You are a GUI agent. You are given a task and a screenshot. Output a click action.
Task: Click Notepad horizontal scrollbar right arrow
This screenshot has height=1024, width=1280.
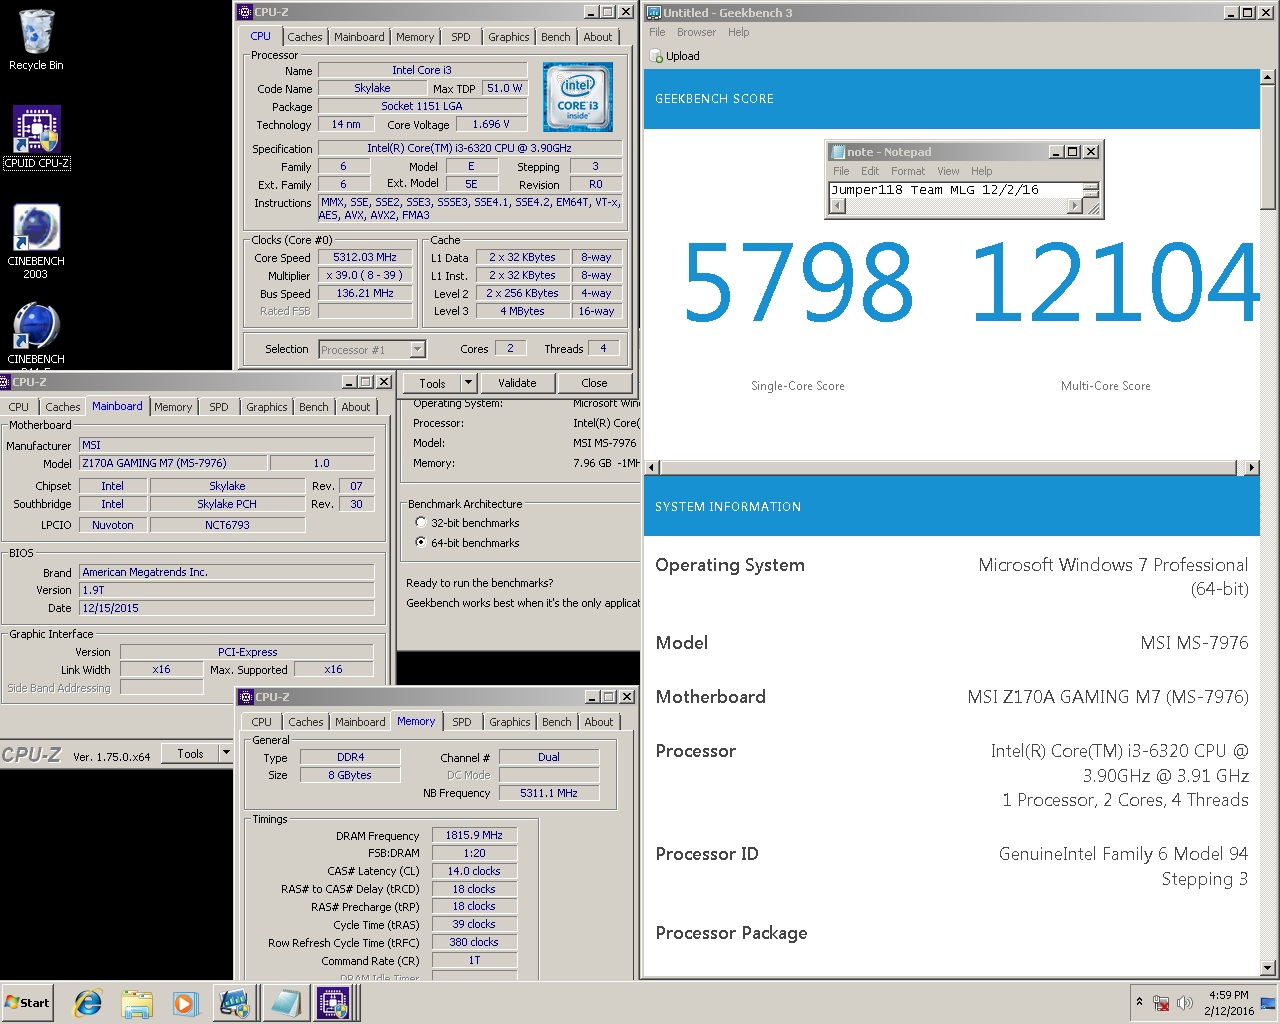[1075, 206]
